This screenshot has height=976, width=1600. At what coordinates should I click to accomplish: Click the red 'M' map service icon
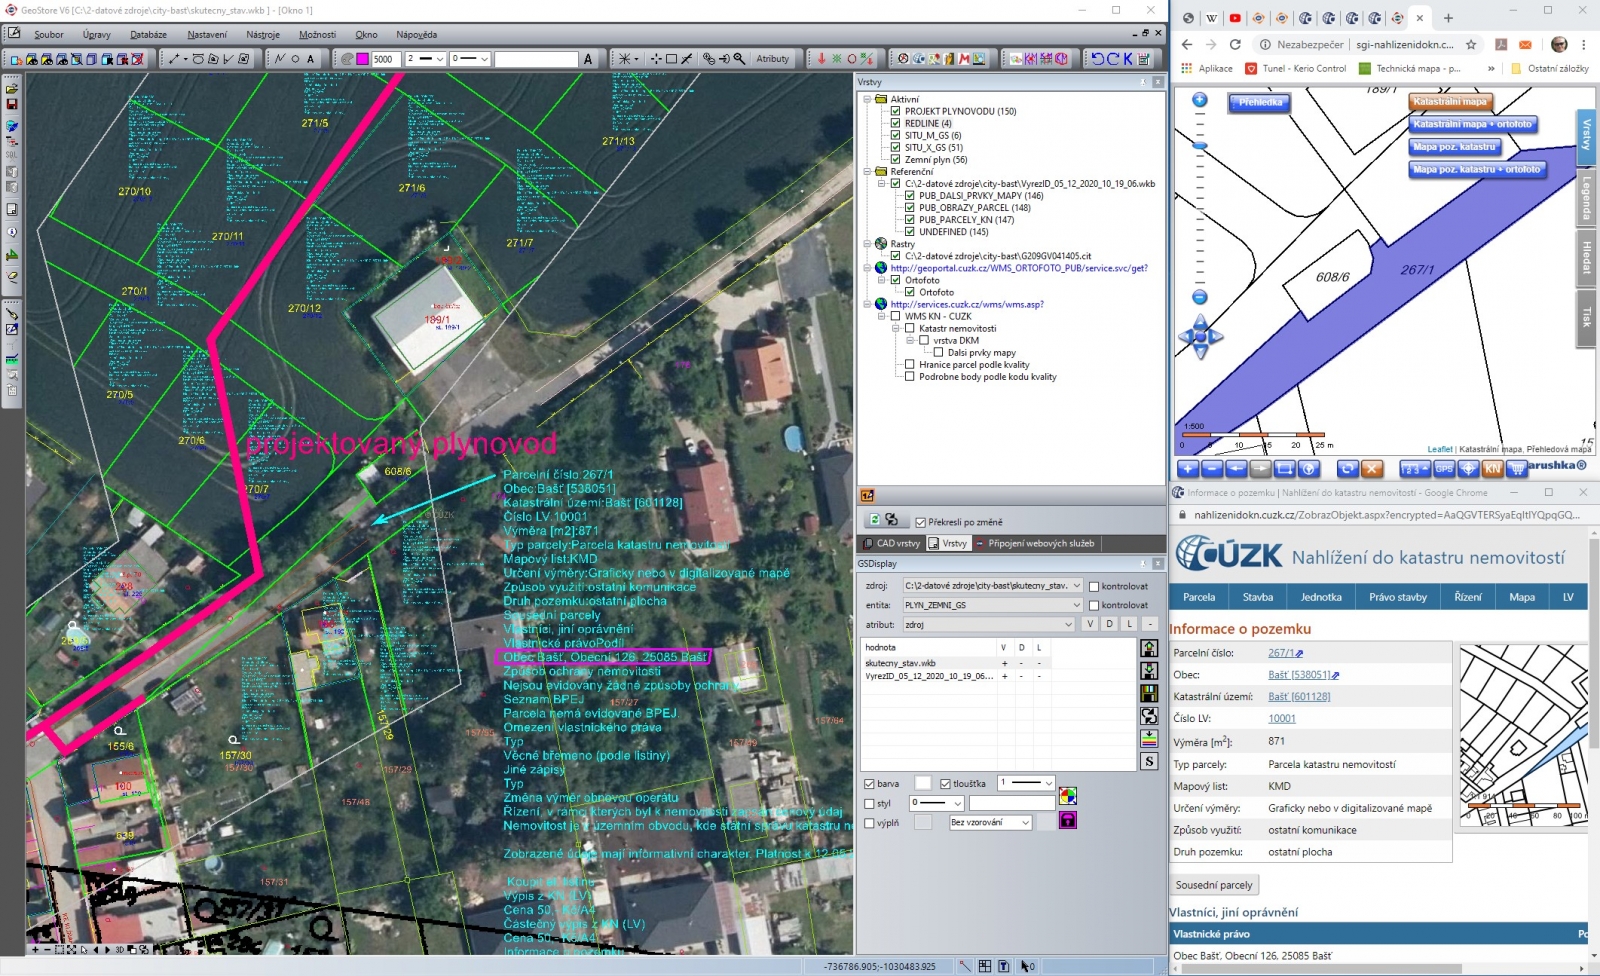click(964, 59)
